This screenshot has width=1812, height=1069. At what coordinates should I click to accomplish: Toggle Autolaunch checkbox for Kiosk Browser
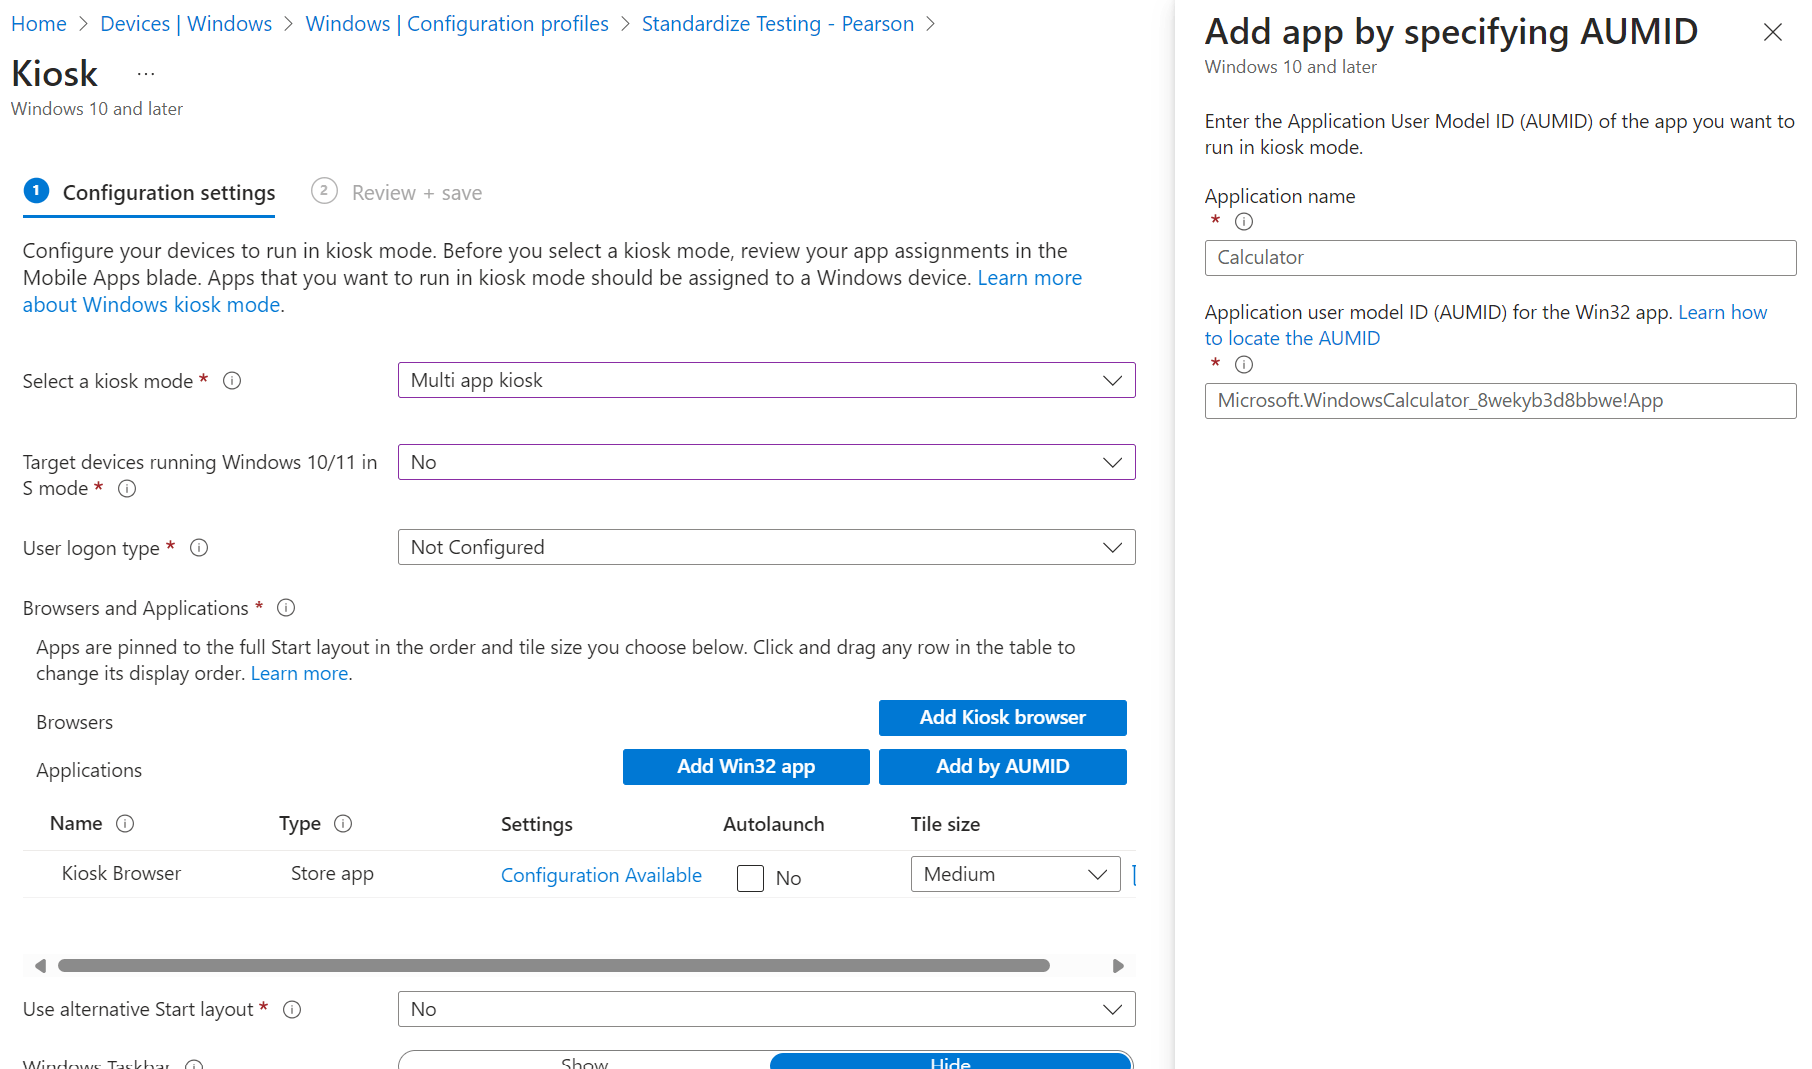(x=750, y=878)
